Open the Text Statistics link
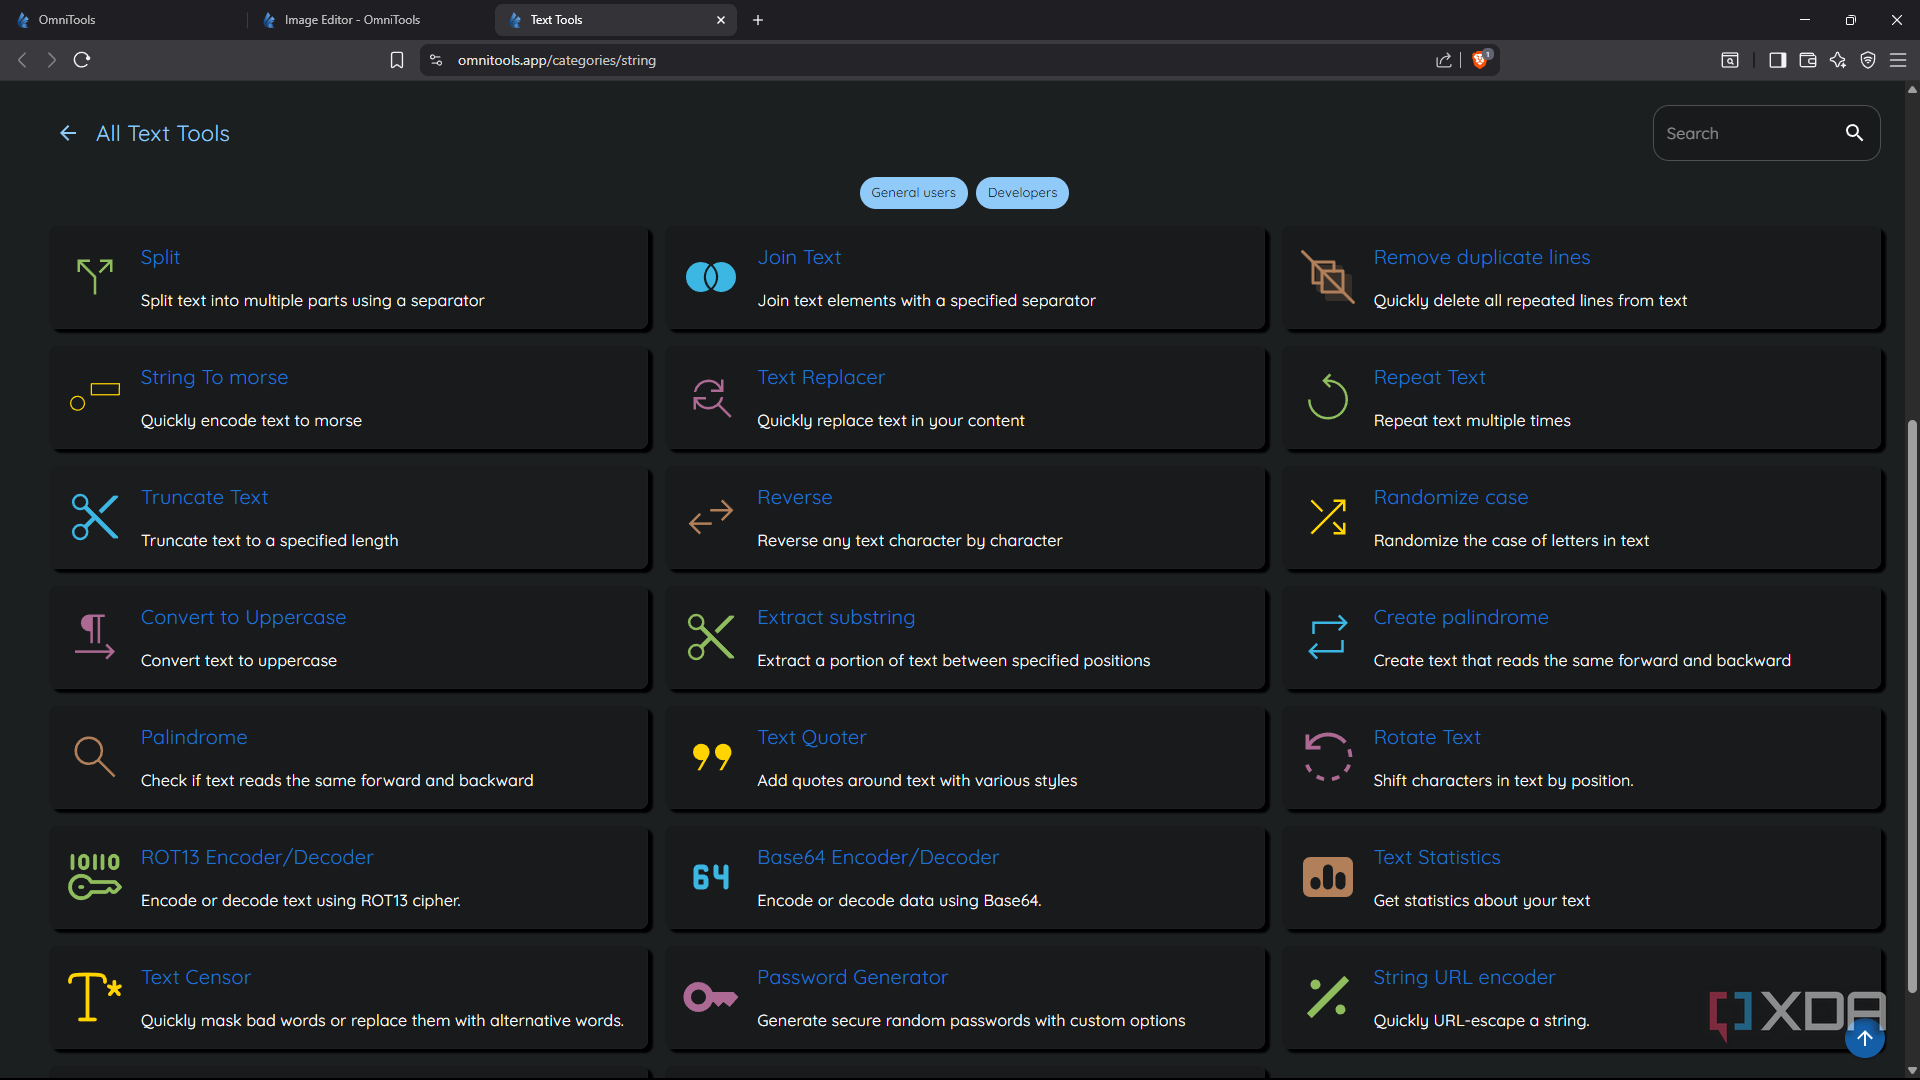Image resolution: width=1920 pixels, height=1080 pixels. [x=1437, y=857]
